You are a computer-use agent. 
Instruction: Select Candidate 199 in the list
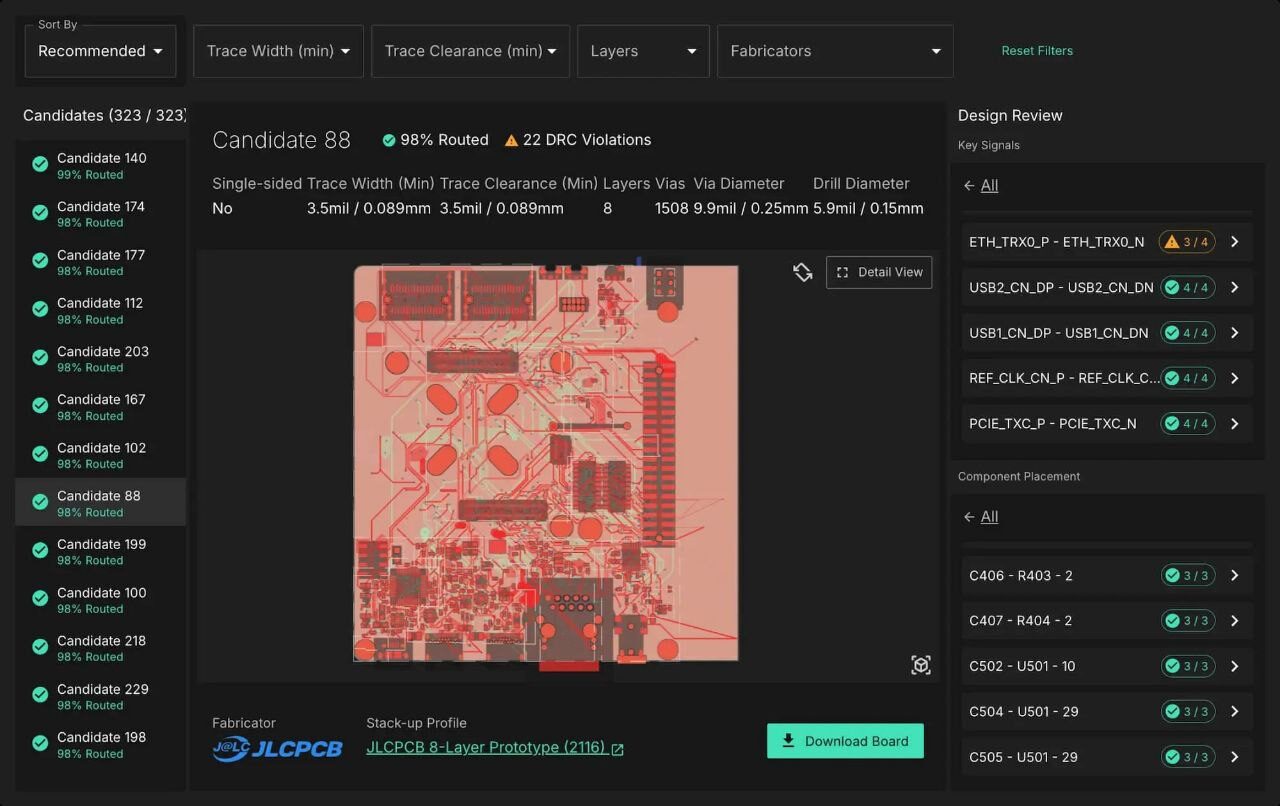tap(100, 551)
